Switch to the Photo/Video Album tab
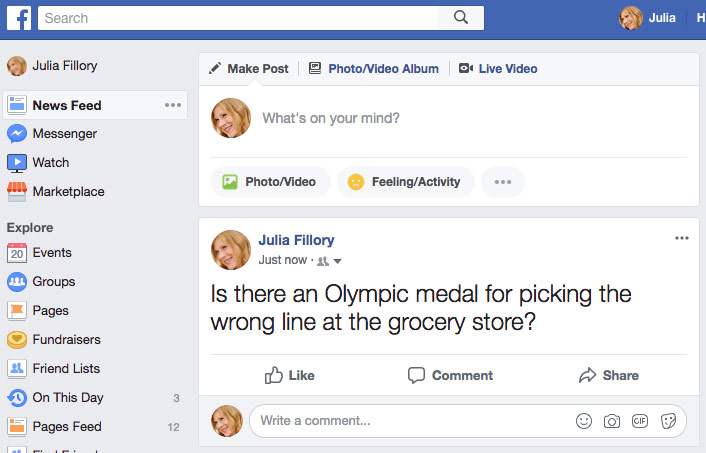The width and height of the screenshot is (706, 453). pos(374,69)
